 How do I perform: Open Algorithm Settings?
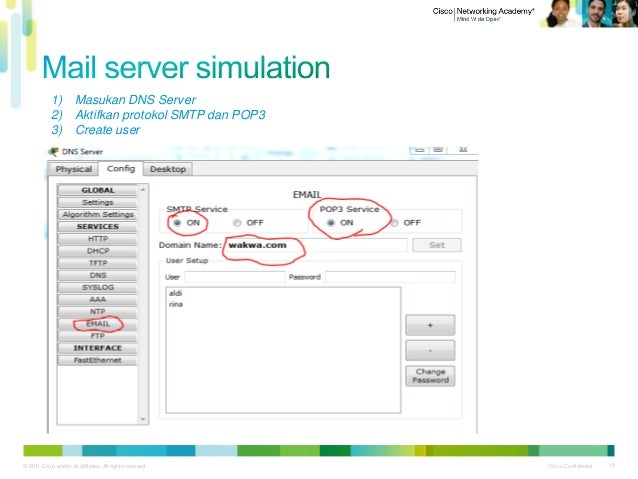click(x=98, y=214)
